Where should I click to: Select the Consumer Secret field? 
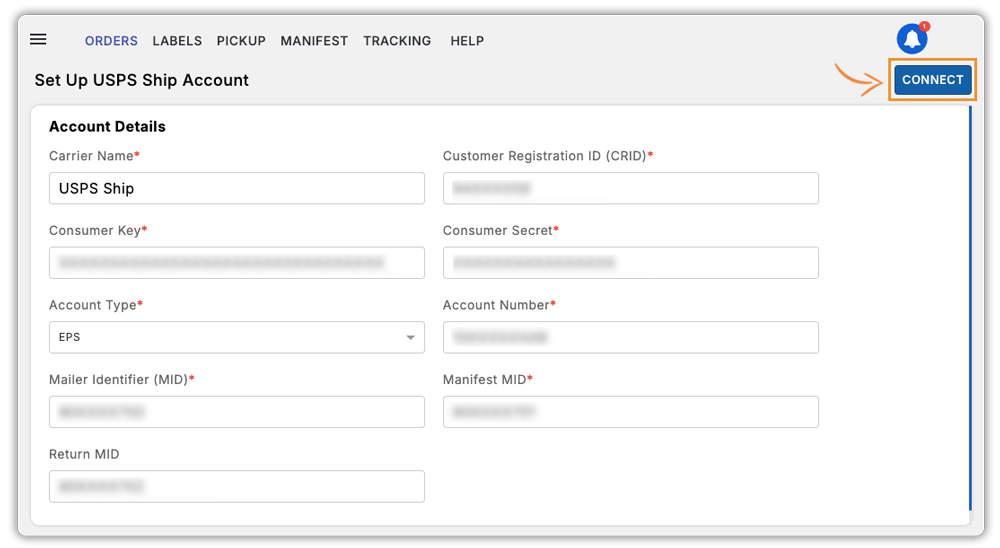[x=631, y=263]
